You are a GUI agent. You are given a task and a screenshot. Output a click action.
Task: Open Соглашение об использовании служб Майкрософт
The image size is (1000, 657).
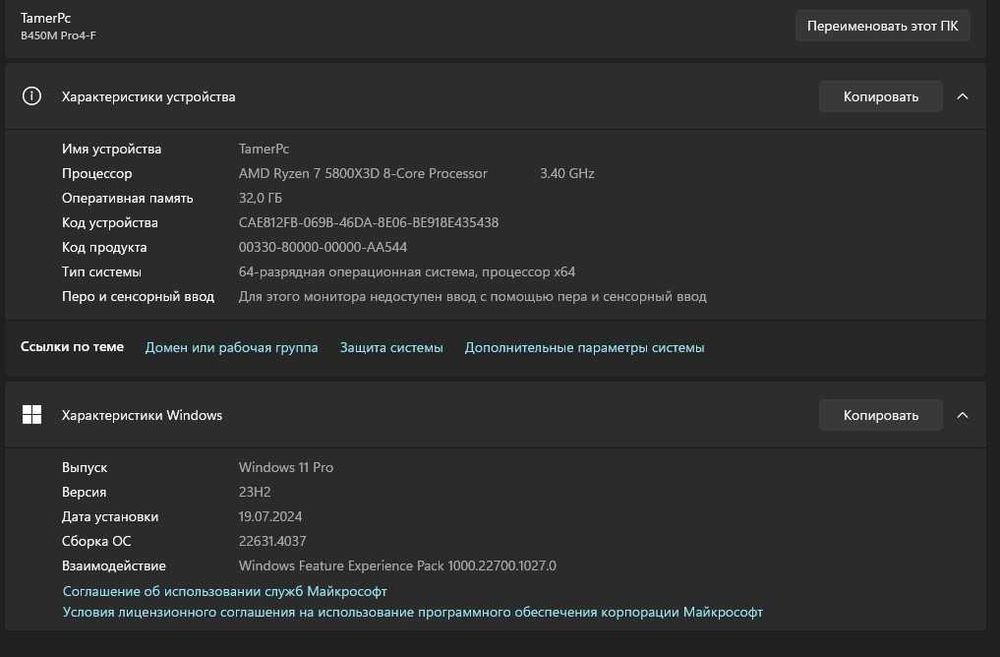tap(225, 591)
